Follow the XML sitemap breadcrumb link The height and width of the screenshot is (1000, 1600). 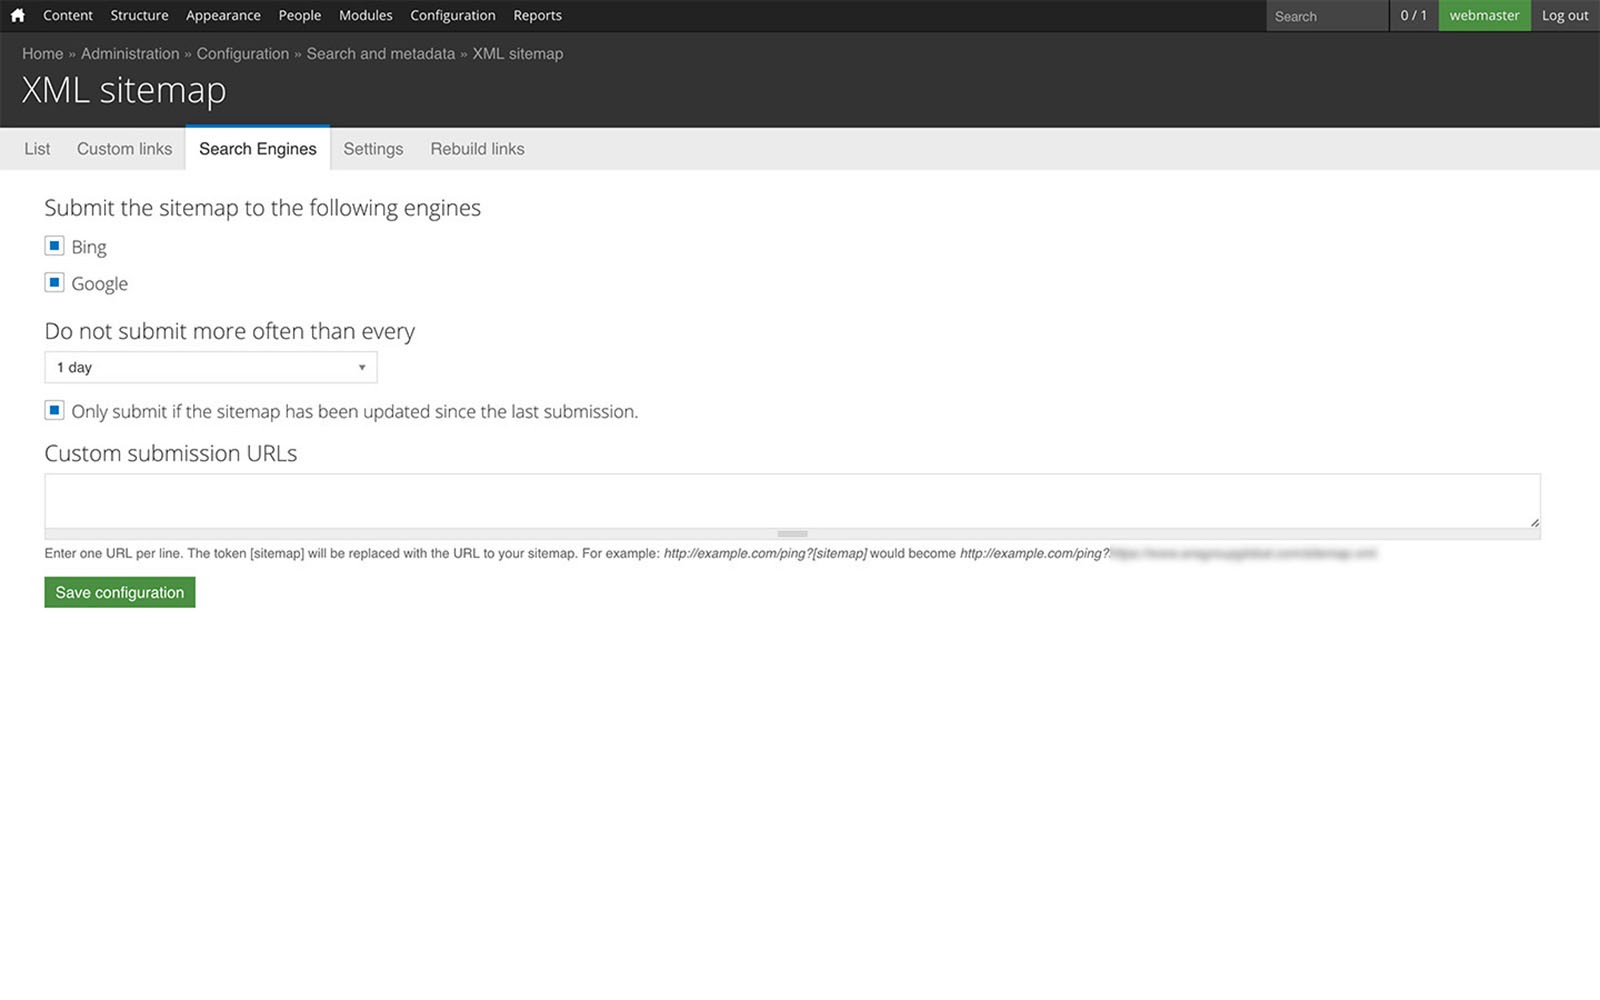click(518, 54)
